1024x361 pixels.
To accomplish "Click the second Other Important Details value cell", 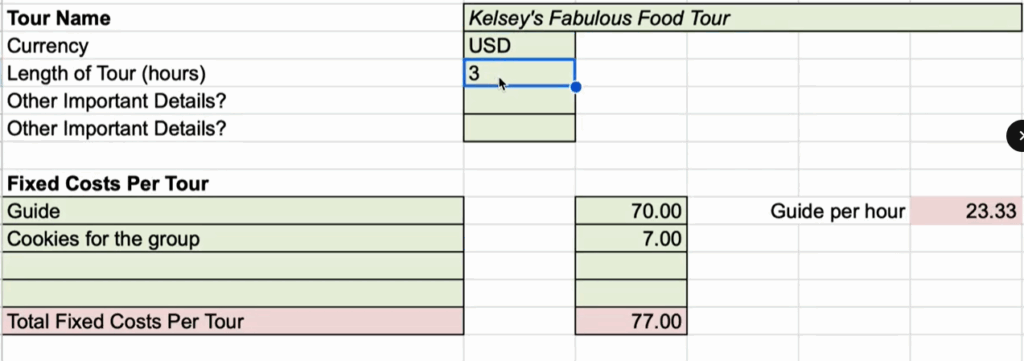I will [x=519, y=128].
